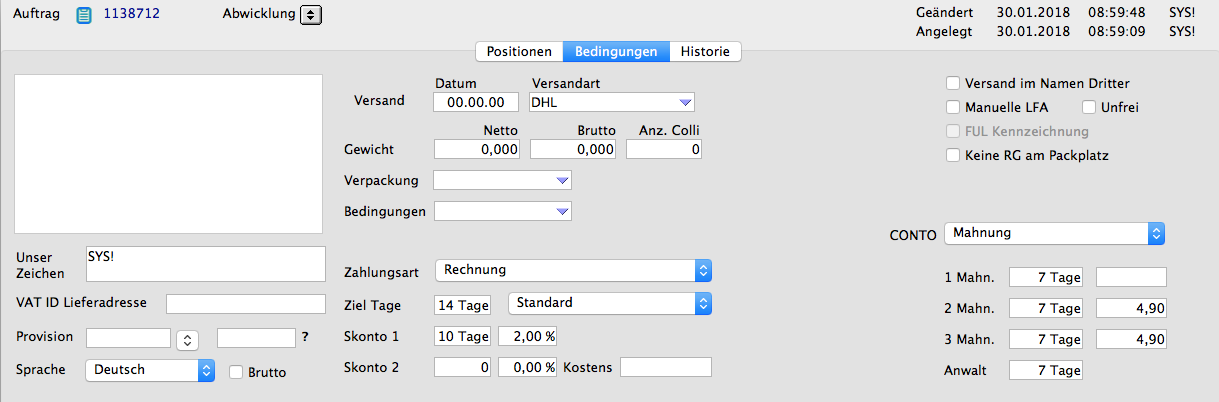Viewport: 1219px width, 402px height.
Task: Click the Versand Datum field
Action: 476,102
